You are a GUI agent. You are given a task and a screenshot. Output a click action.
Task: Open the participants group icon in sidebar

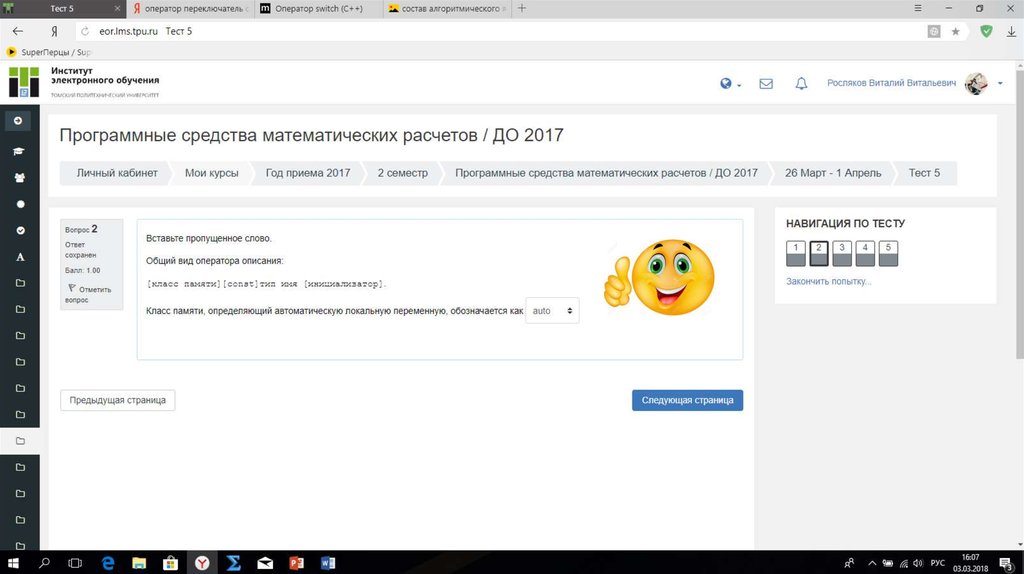click(20, 178)
